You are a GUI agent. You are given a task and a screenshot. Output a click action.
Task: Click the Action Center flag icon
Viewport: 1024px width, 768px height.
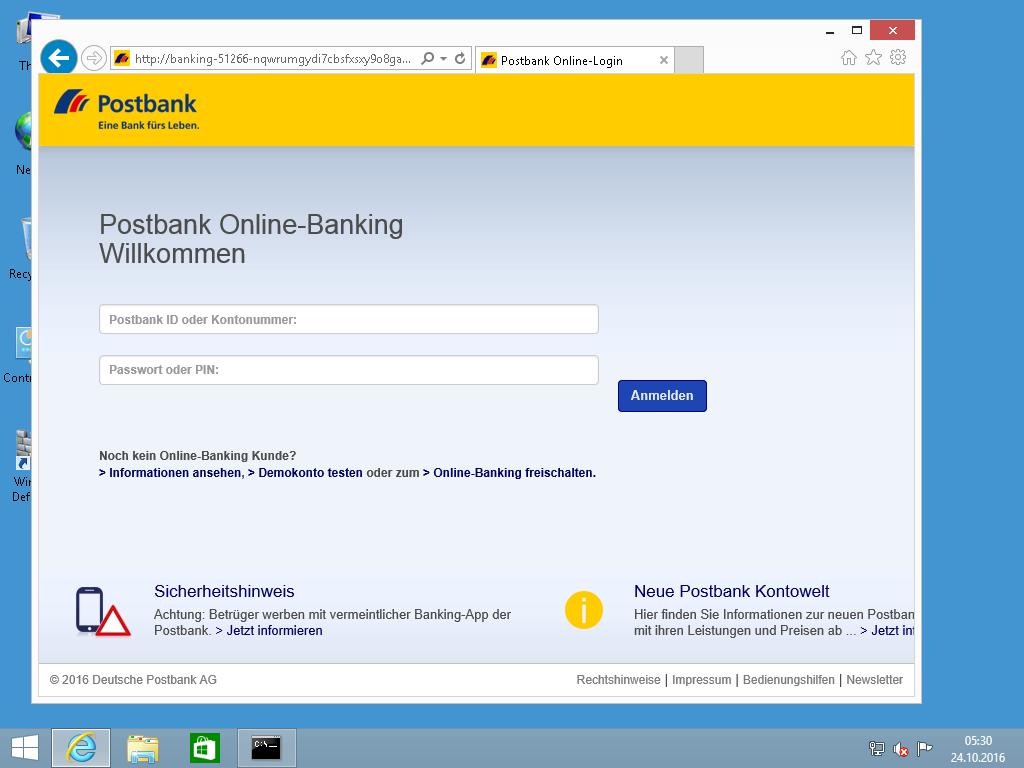coord(924,748)
